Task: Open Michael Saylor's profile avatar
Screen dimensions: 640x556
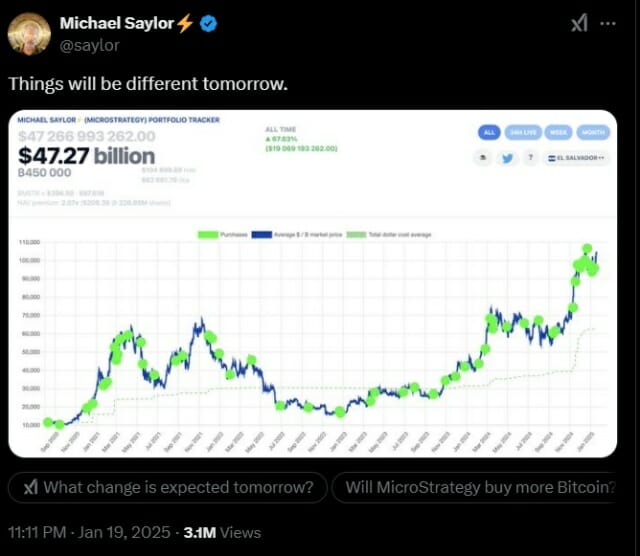Action: point(29,33)
